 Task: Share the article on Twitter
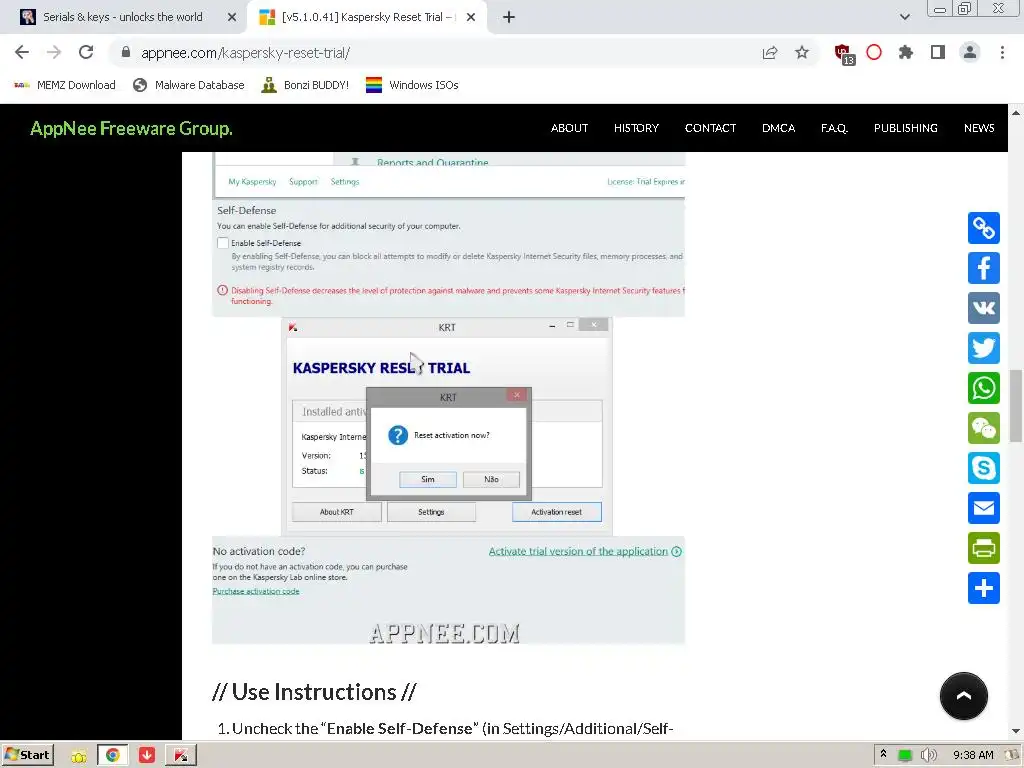pyautogui.click(x=984, y=348)
